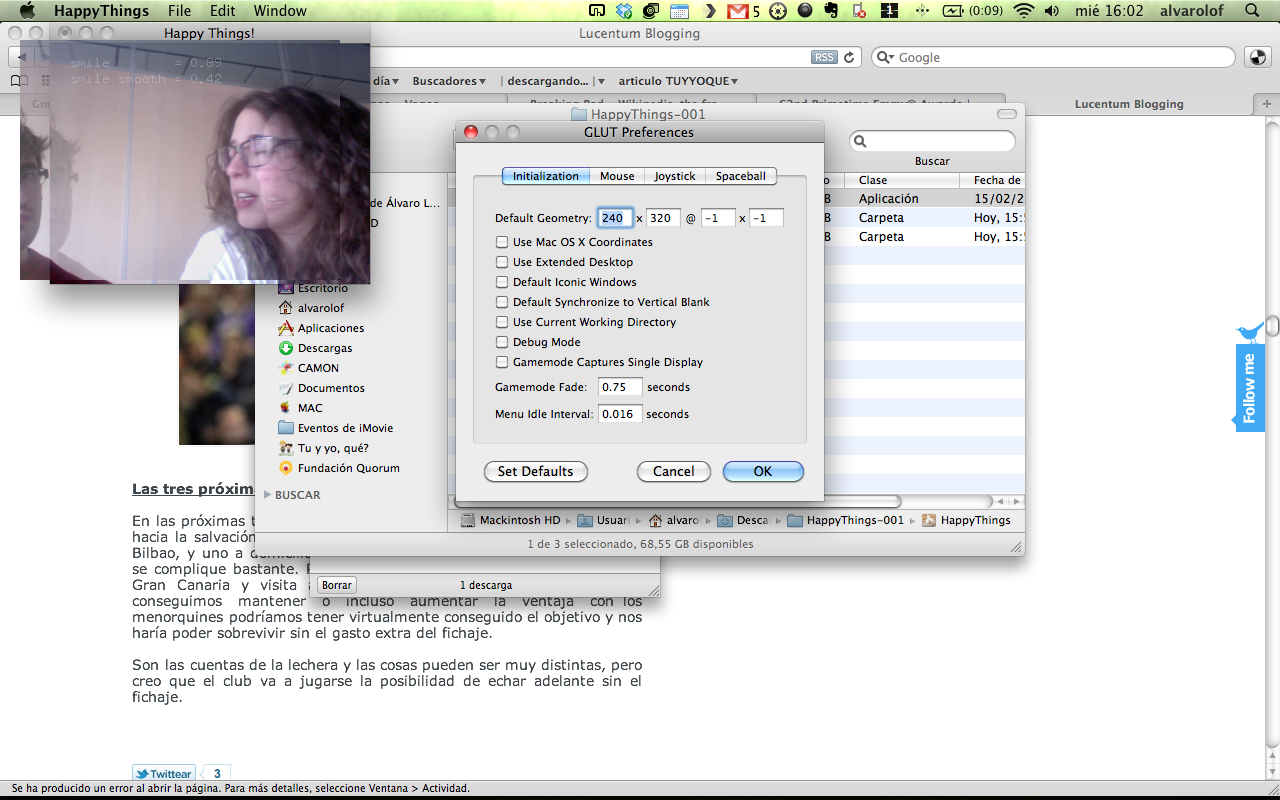Click the Spotlight magnifying glass
1280x800 pixels.
tap(1252, 11)
